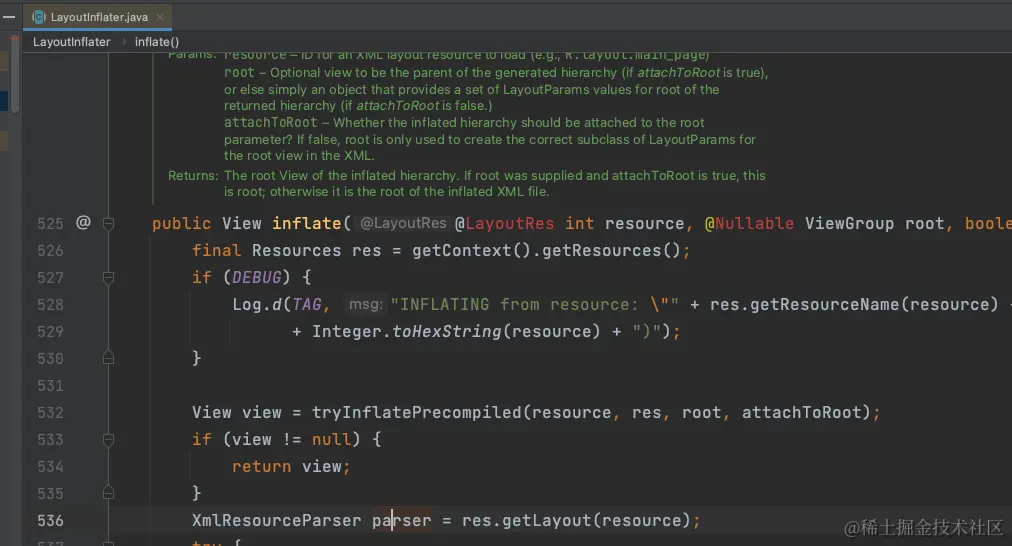
Task: Click line number 536 in the gutter
Action: [50, 521]
